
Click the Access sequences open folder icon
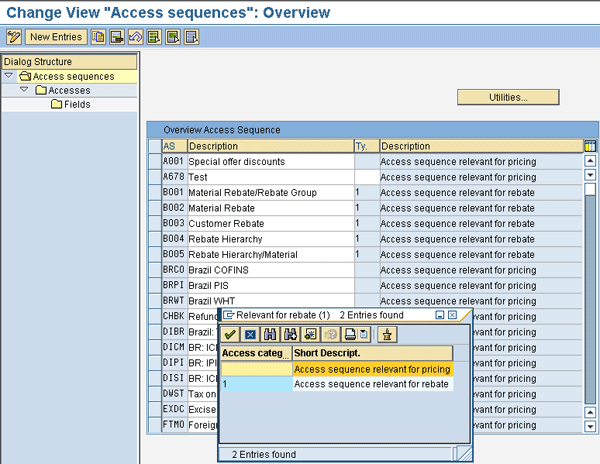point(25,76)
